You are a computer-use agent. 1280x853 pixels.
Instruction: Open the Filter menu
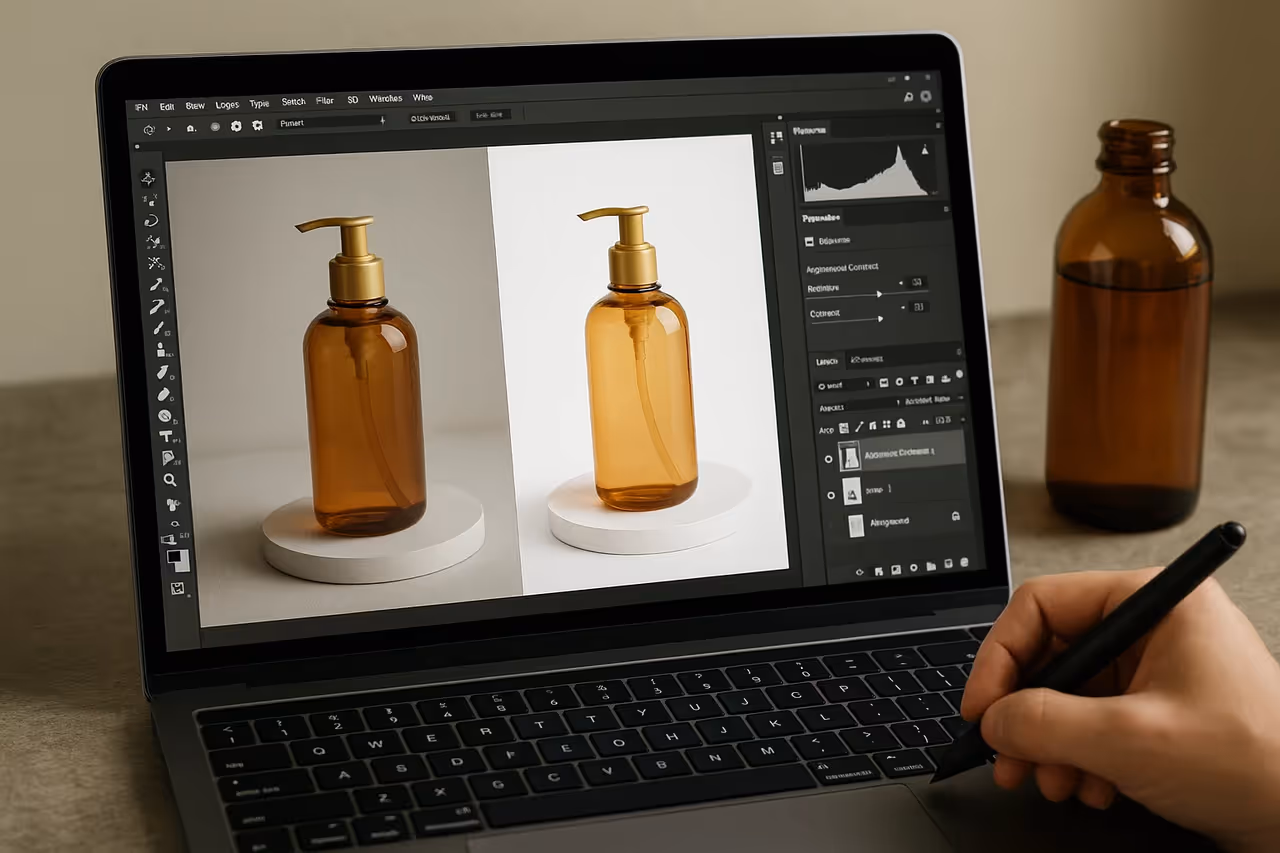click(x=324, y=99)
